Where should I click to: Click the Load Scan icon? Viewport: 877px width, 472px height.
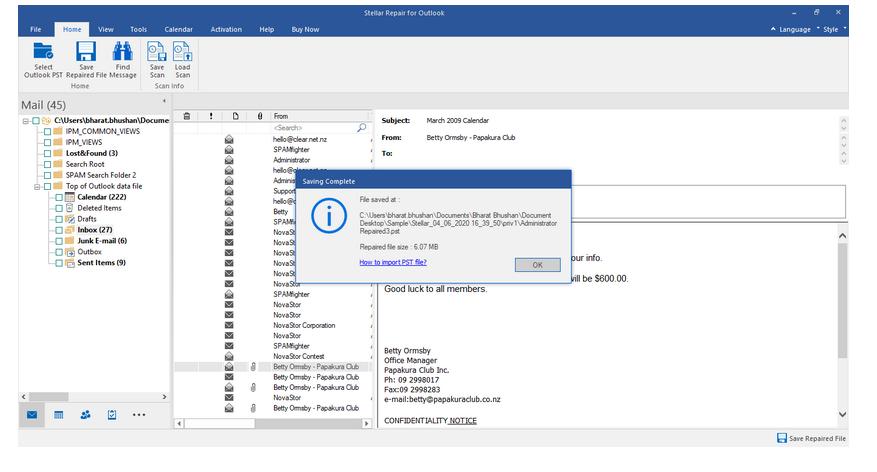click(182, 51)
